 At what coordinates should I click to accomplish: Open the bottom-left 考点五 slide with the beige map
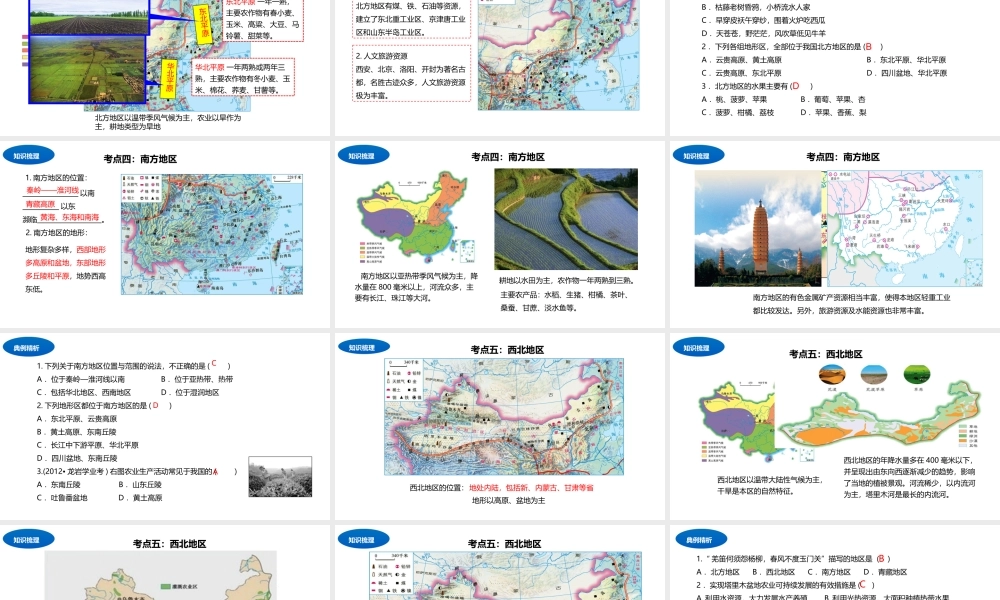[165, 562]
